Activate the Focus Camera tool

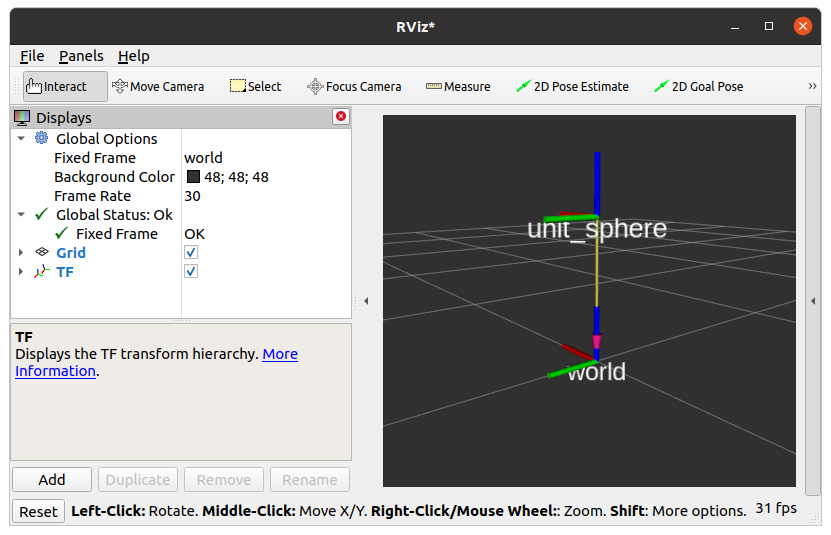click(354, 86)
